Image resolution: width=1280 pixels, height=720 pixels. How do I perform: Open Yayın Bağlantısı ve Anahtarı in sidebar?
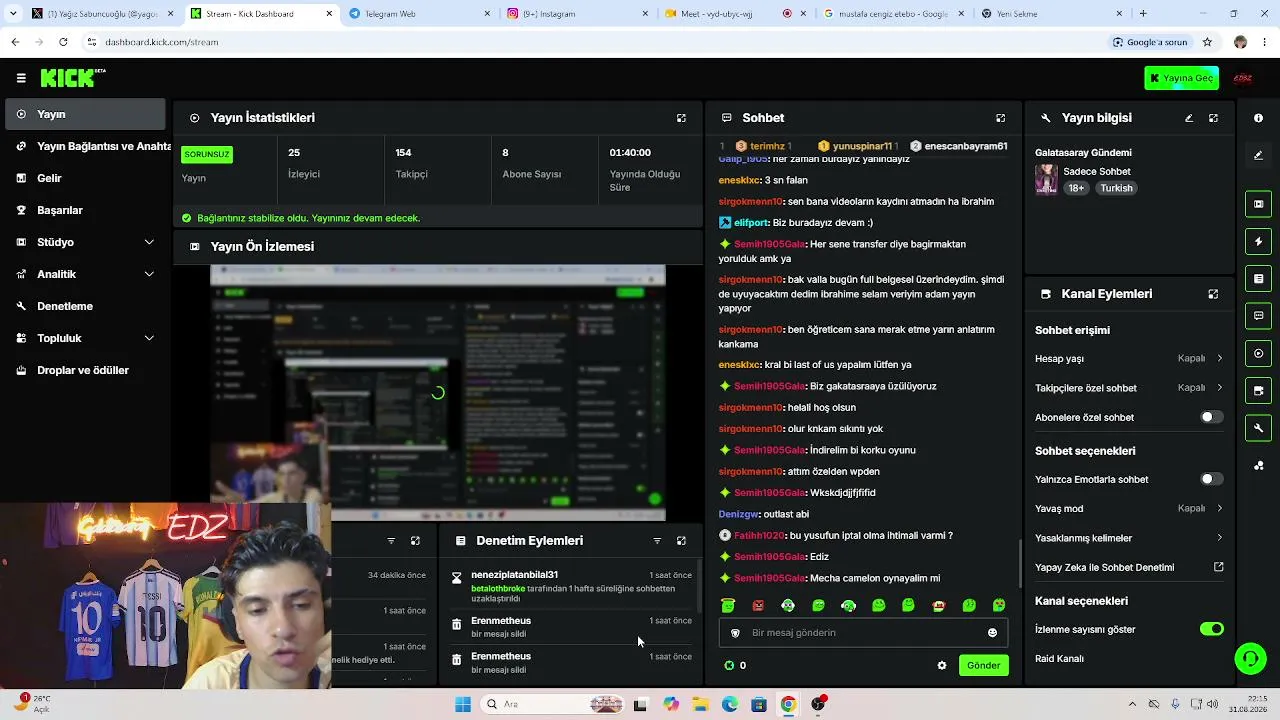[90, 146]
